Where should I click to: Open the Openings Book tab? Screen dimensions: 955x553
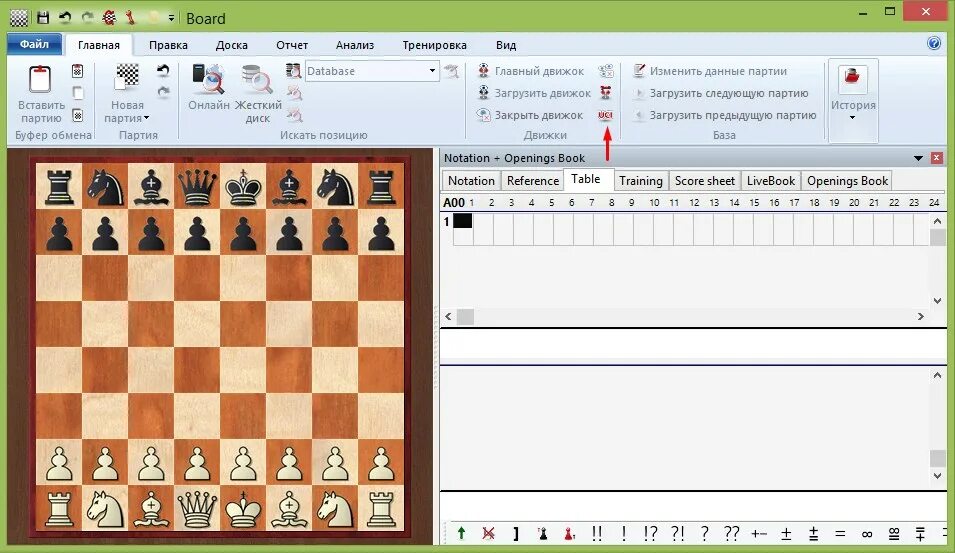tap(847, 181)
